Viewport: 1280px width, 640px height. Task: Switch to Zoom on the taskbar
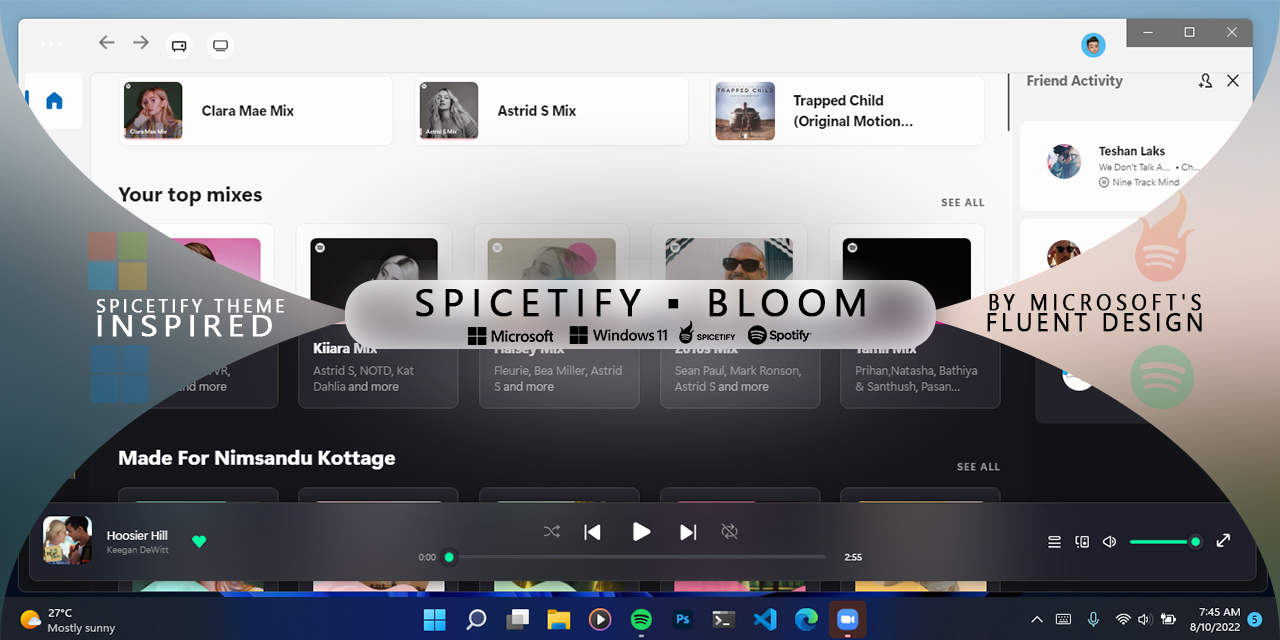[847, 620]
